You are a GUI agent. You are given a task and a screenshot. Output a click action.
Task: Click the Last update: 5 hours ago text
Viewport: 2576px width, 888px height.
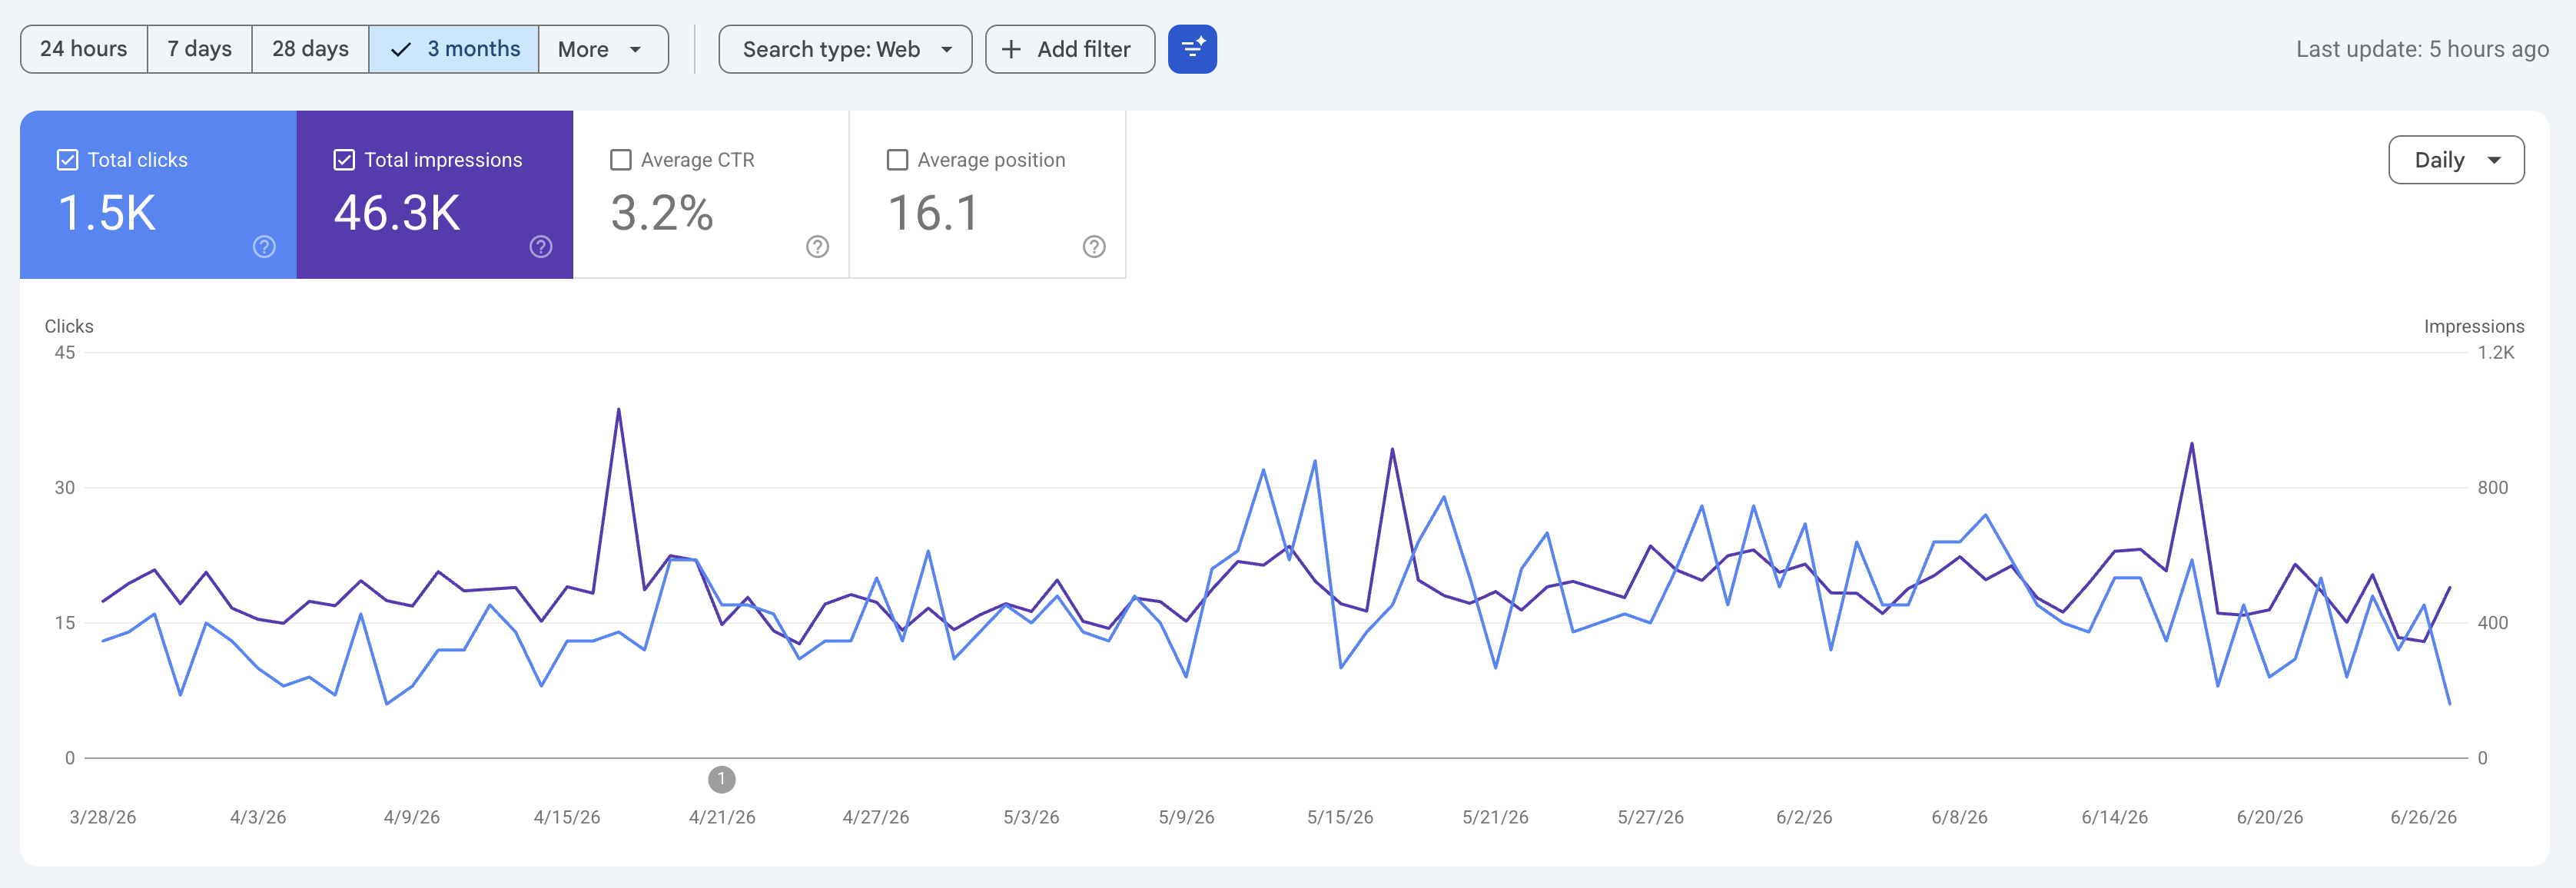coord(2422,49)
